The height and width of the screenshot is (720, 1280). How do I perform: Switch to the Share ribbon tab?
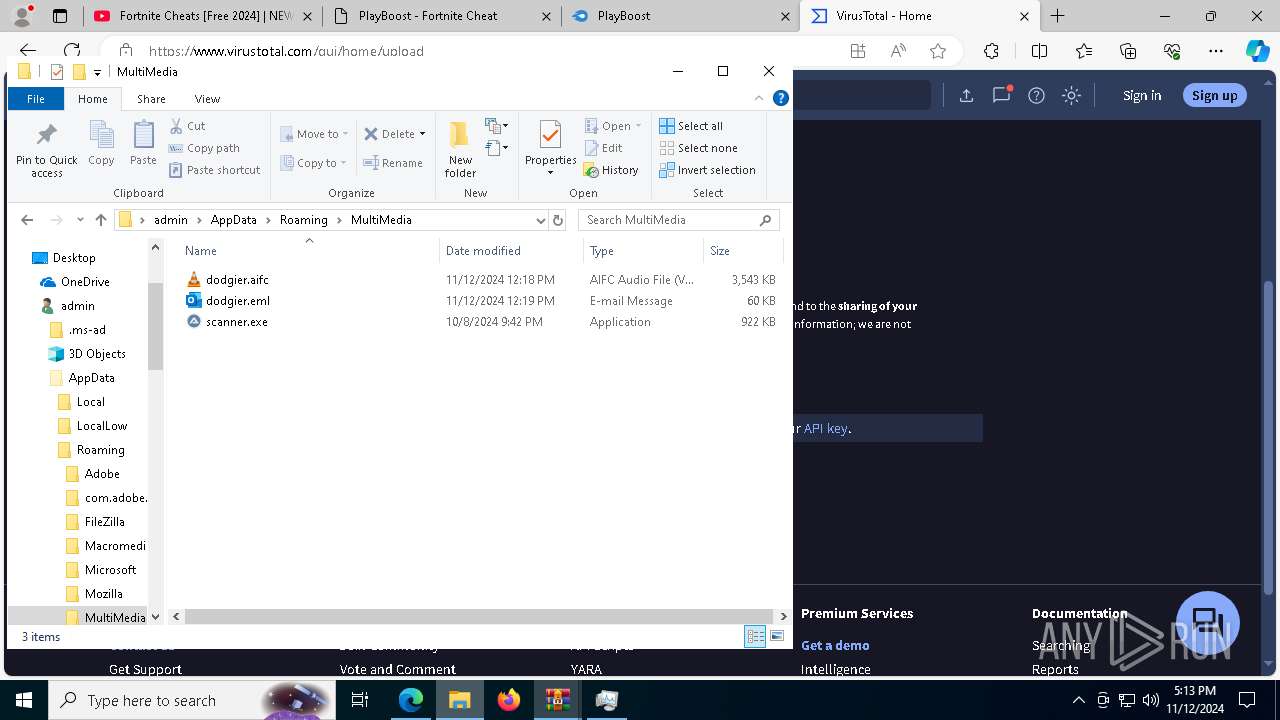click(151, 99)
